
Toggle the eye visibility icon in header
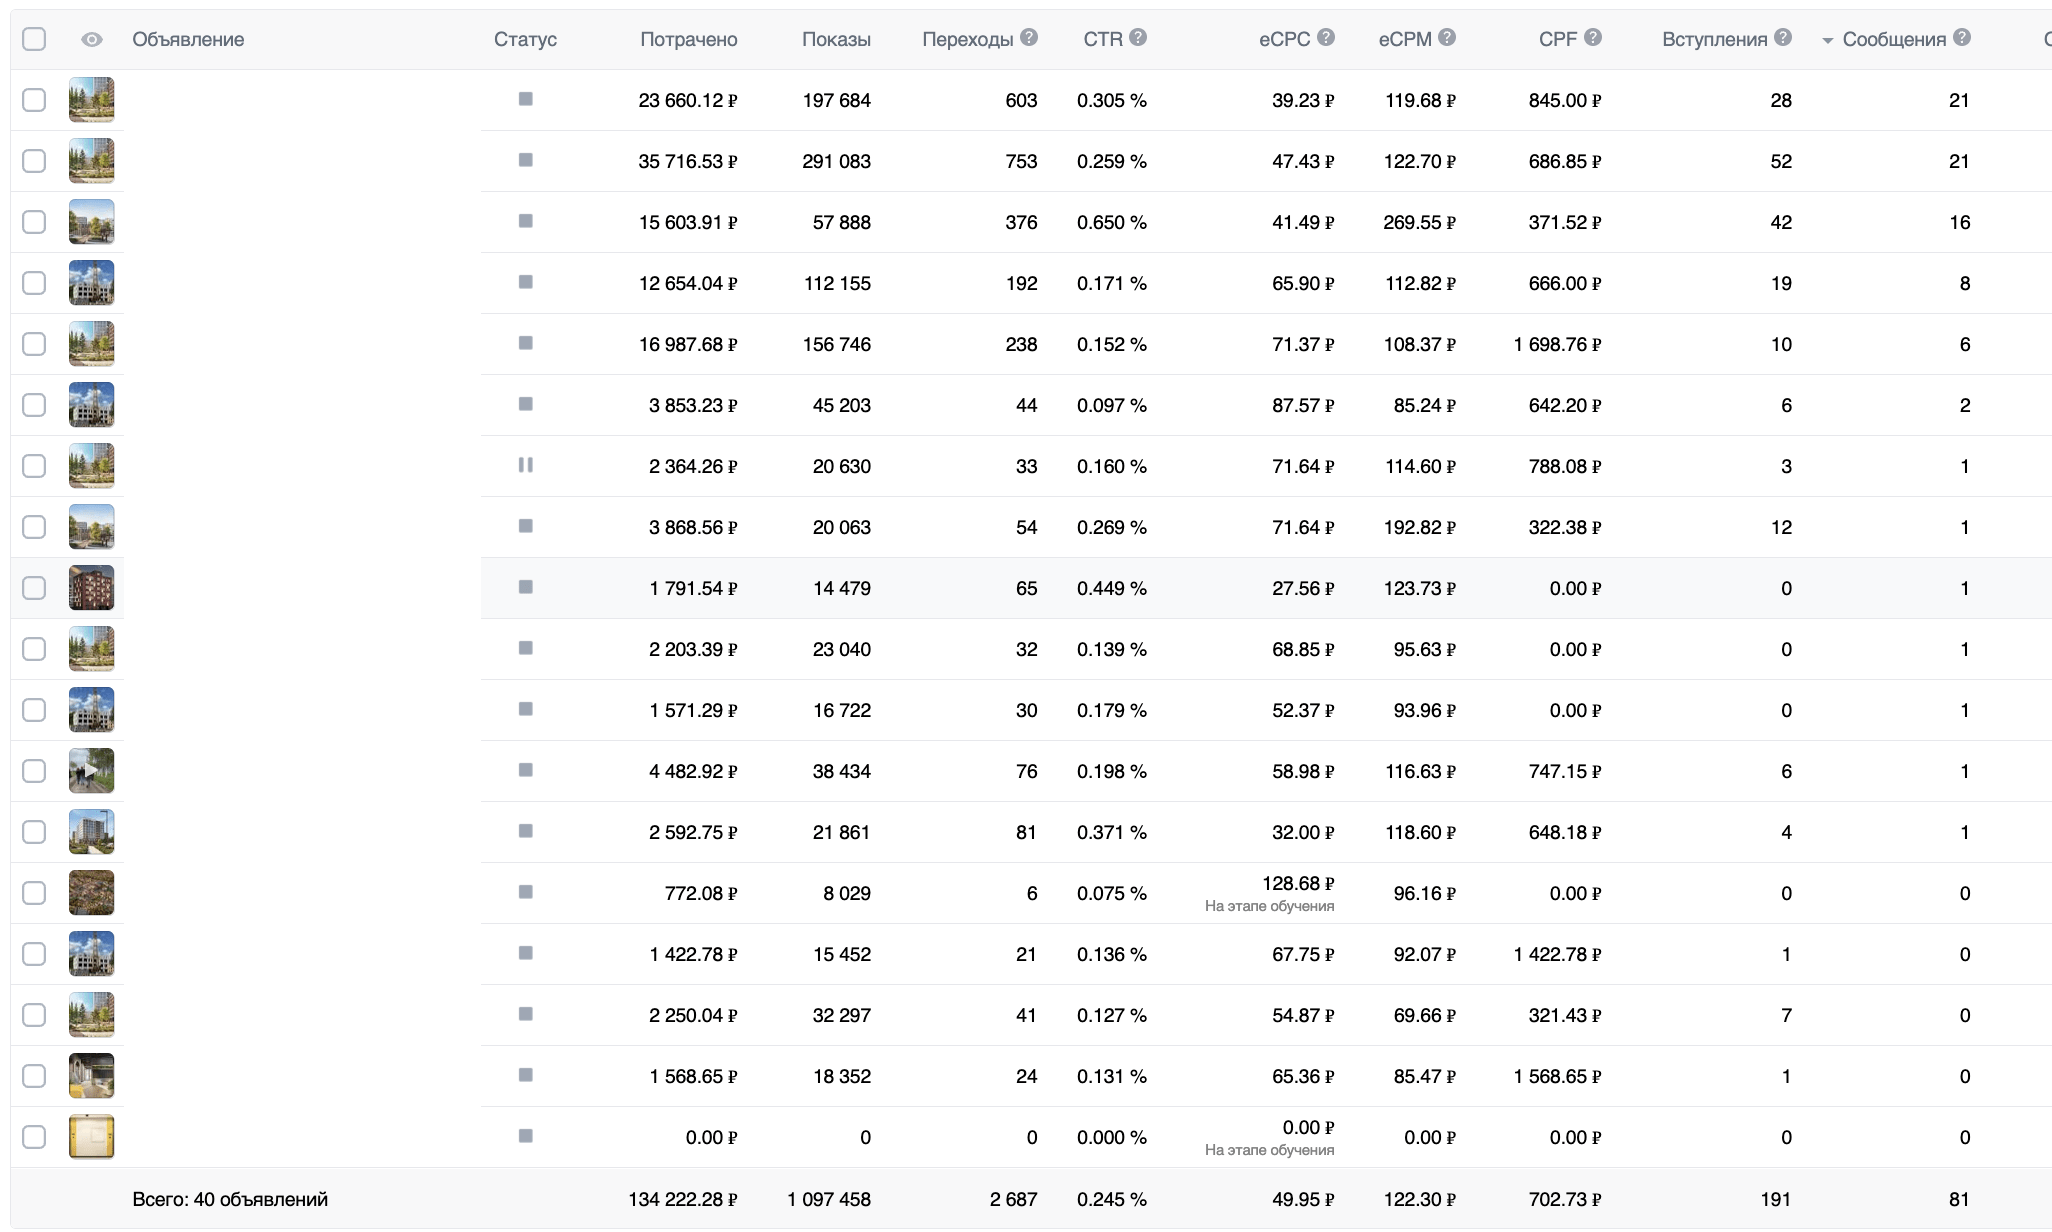tap(92, 39)
